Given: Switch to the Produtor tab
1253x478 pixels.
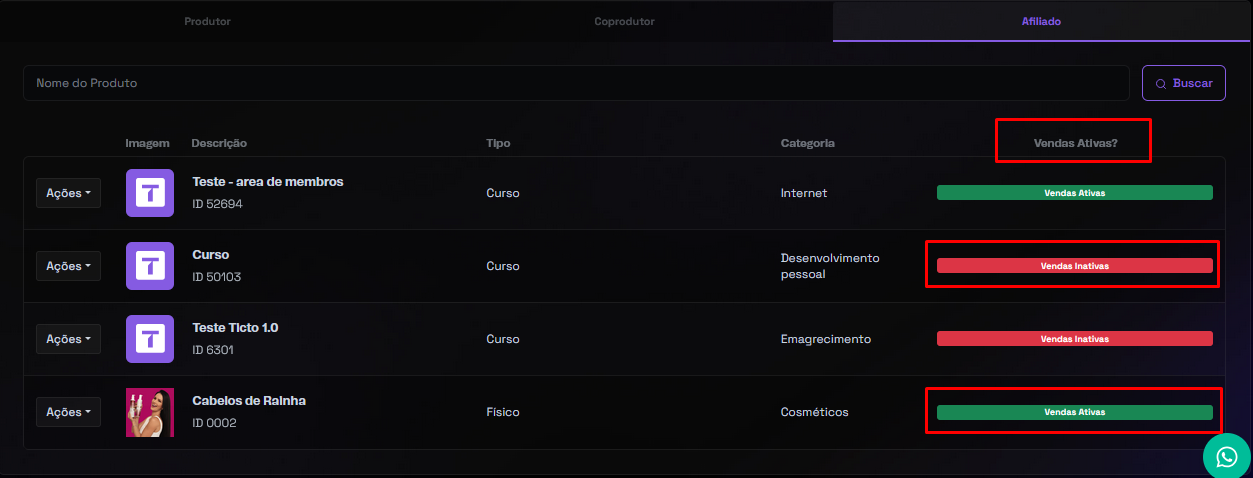Looking at the screenshot, I should [207, 21].
